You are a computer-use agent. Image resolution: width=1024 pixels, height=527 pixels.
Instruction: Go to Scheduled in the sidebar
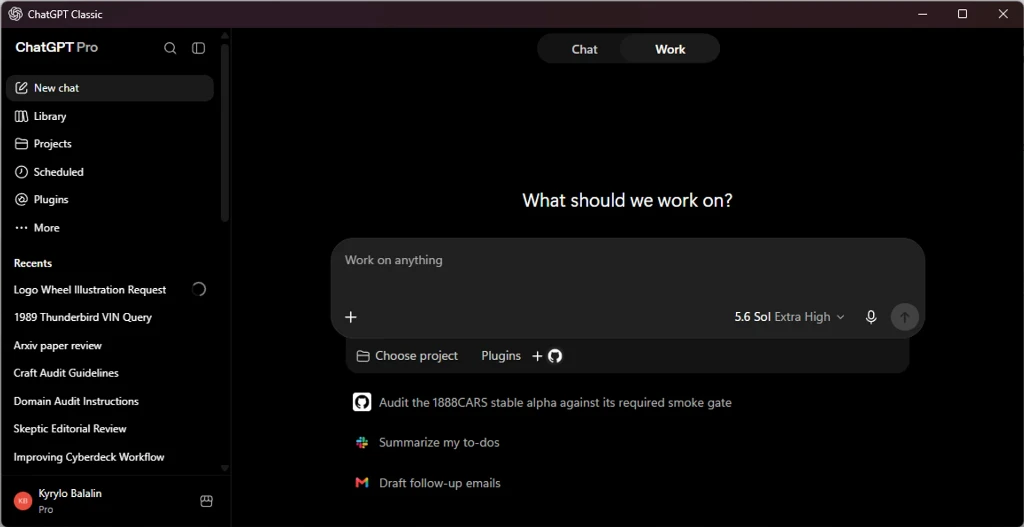tap(110, 172)
